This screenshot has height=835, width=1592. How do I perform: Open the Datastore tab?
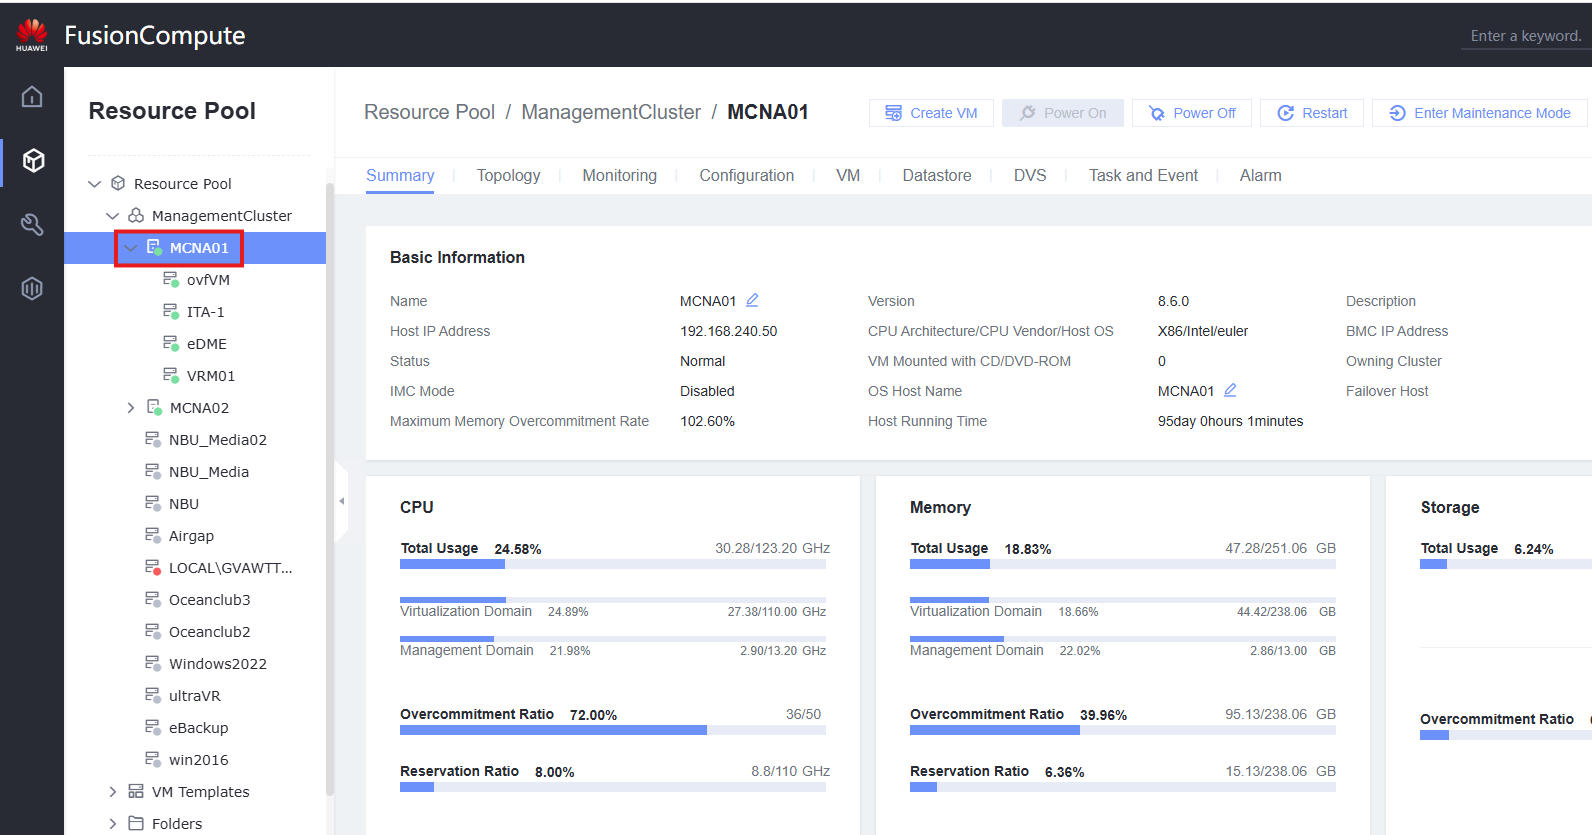tap(936, 176)
